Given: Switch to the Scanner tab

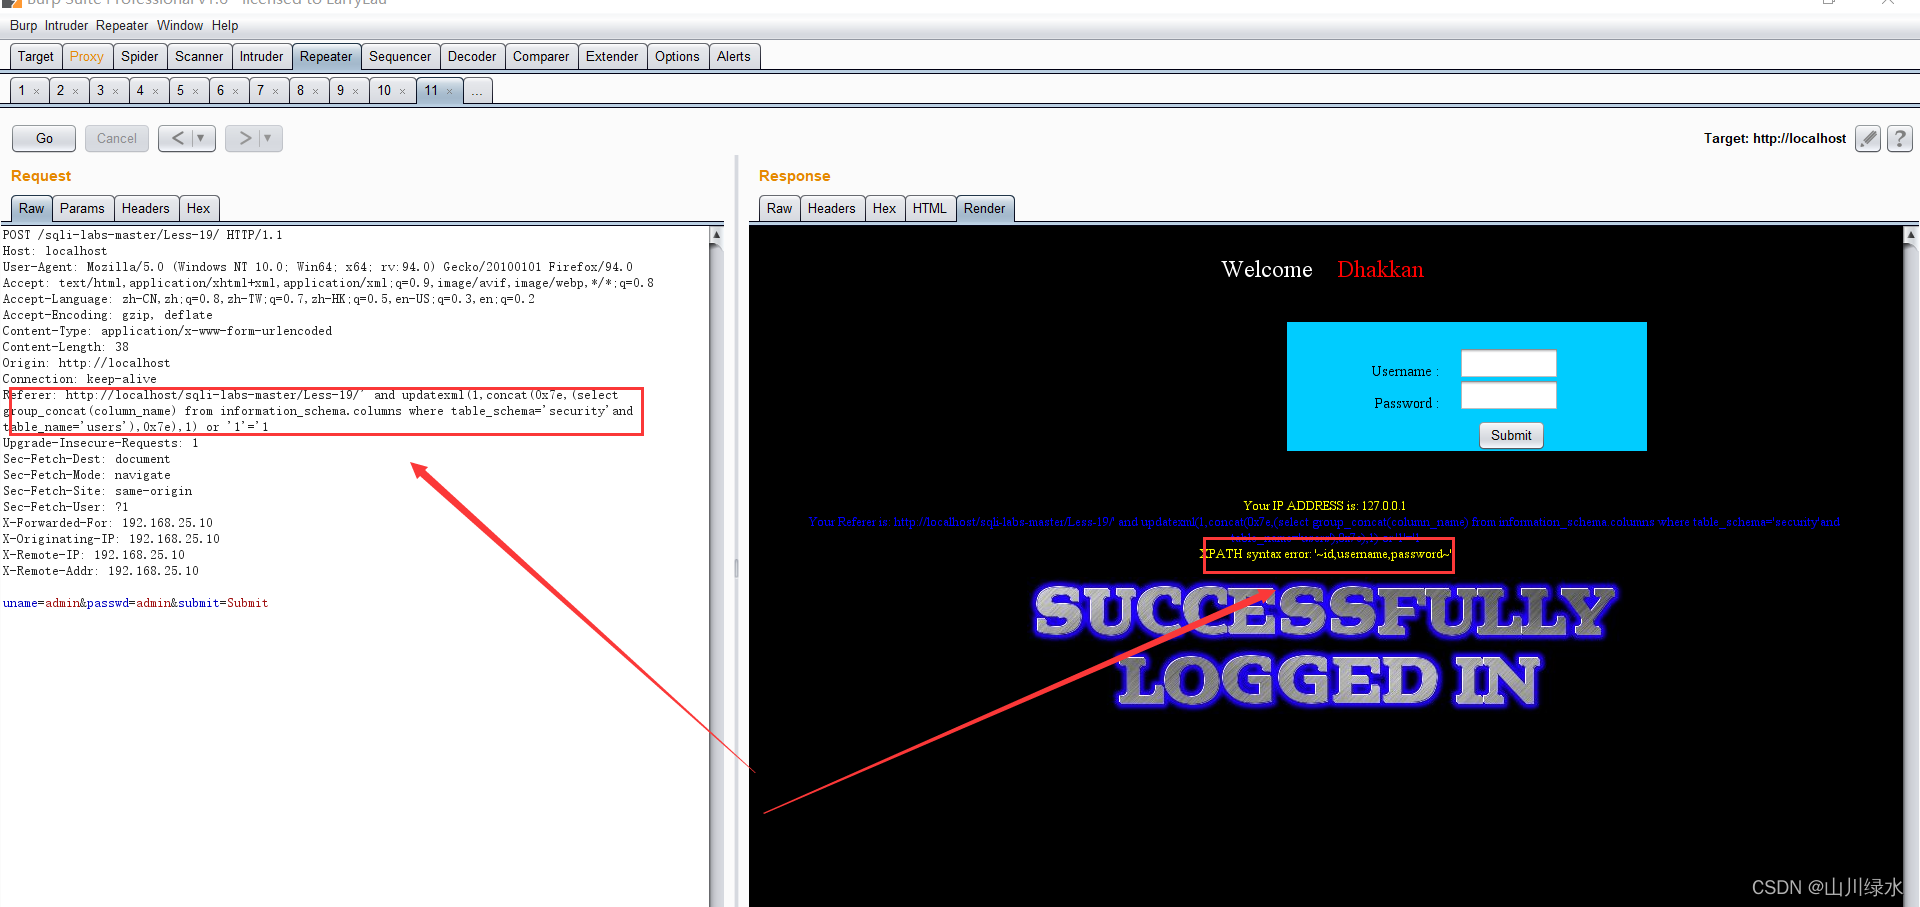Looking at the screenshot, I should (x=199, y=56).
